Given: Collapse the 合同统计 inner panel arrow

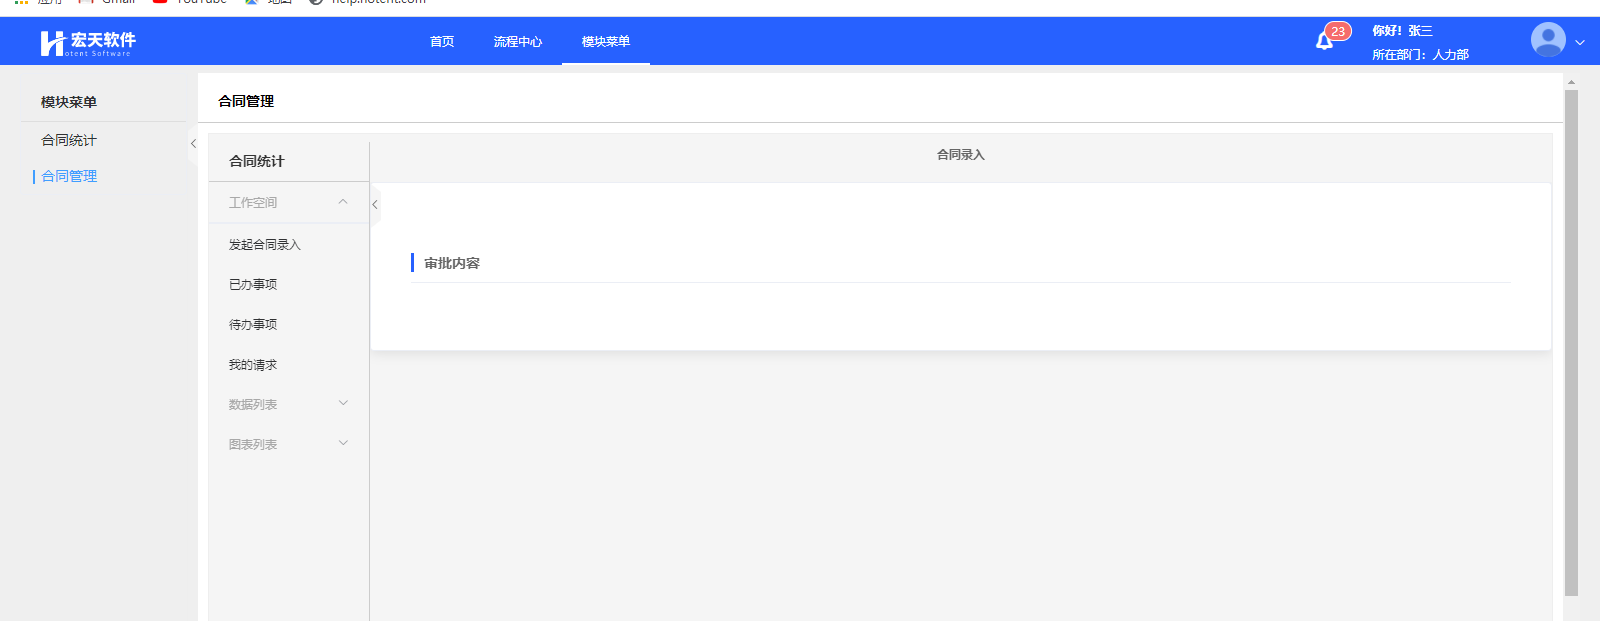Looking at the screenshot, I should pyautogui.click(x=375, y=204).
